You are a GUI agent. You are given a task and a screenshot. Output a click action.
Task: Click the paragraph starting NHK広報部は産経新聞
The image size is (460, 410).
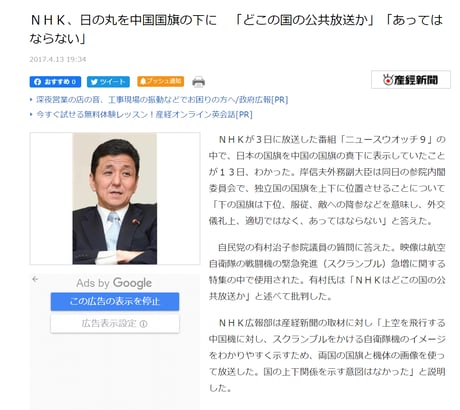pyautogui.click(x=327, y=355)
